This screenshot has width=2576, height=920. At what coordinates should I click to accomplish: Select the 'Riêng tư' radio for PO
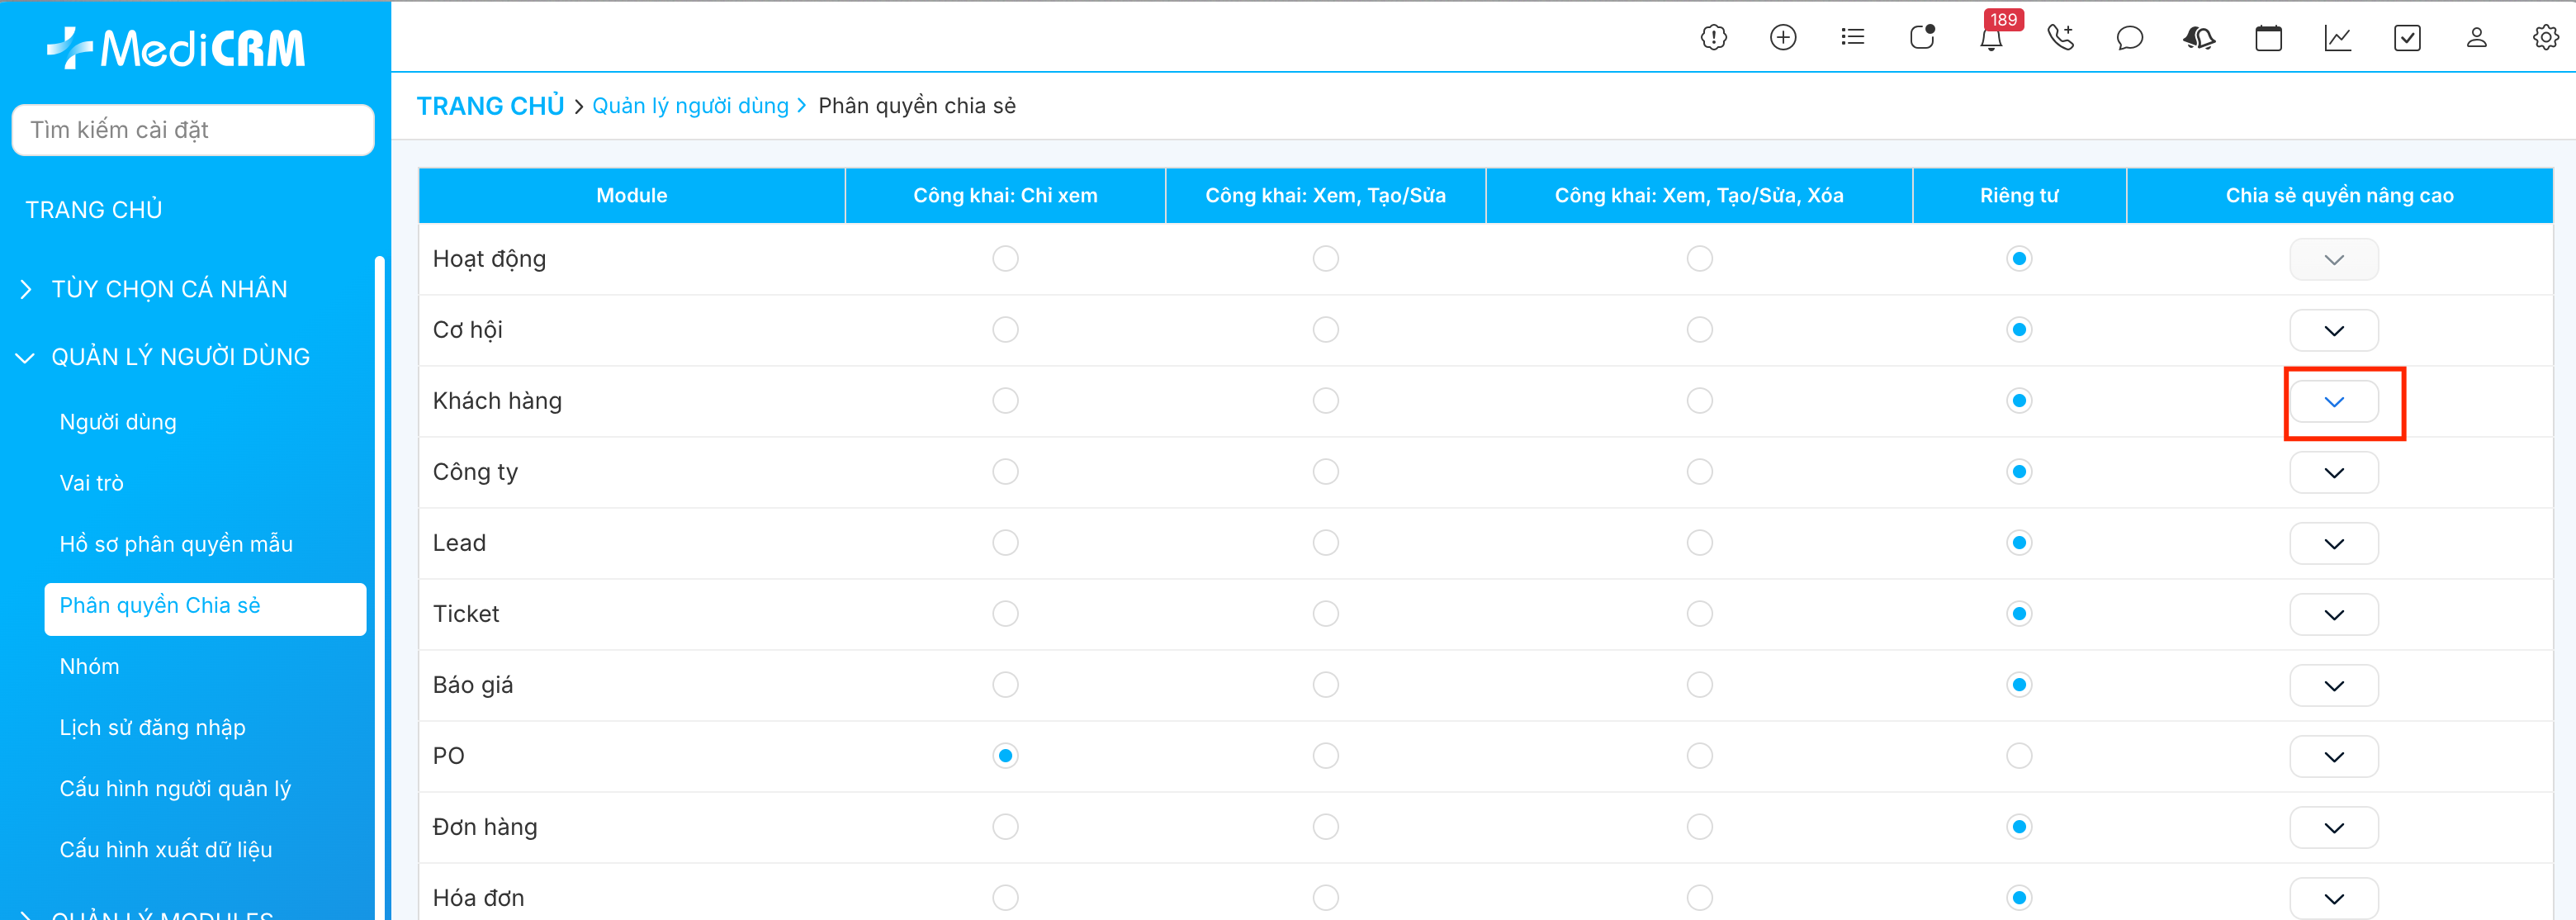coord(2019,756)
